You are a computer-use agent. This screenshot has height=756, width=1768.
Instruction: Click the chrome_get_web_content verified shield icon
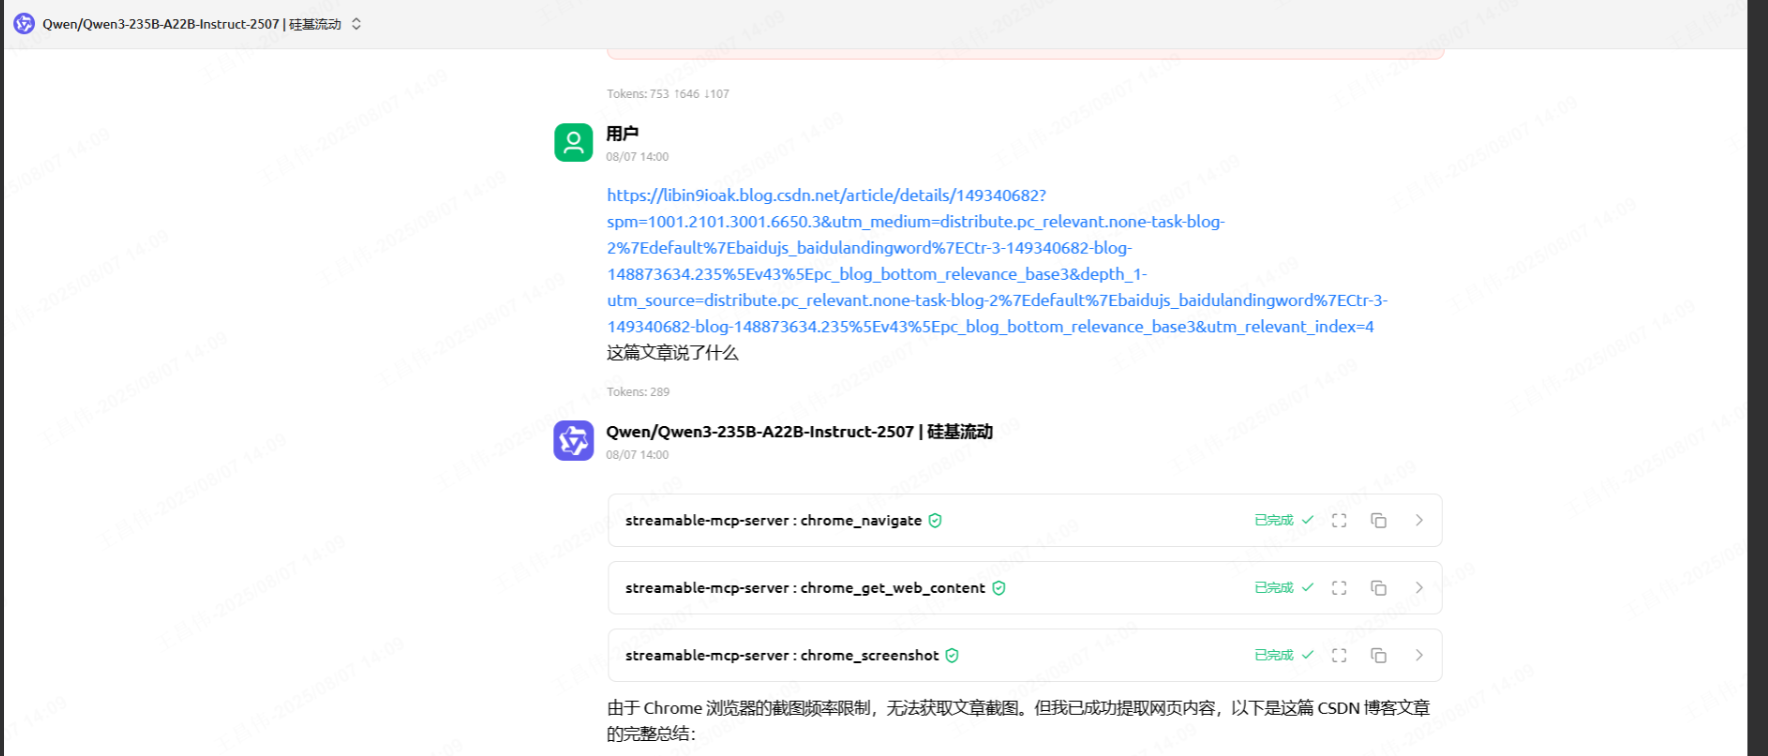[999, 588]
